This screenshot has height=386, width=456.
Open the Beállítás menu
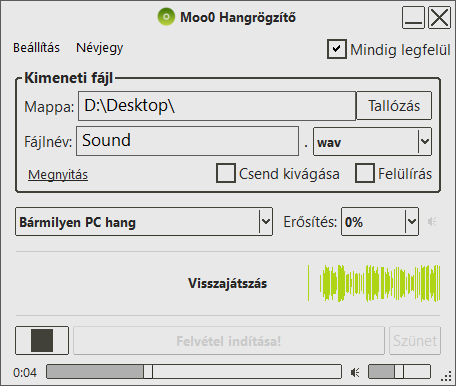(36, 48)
